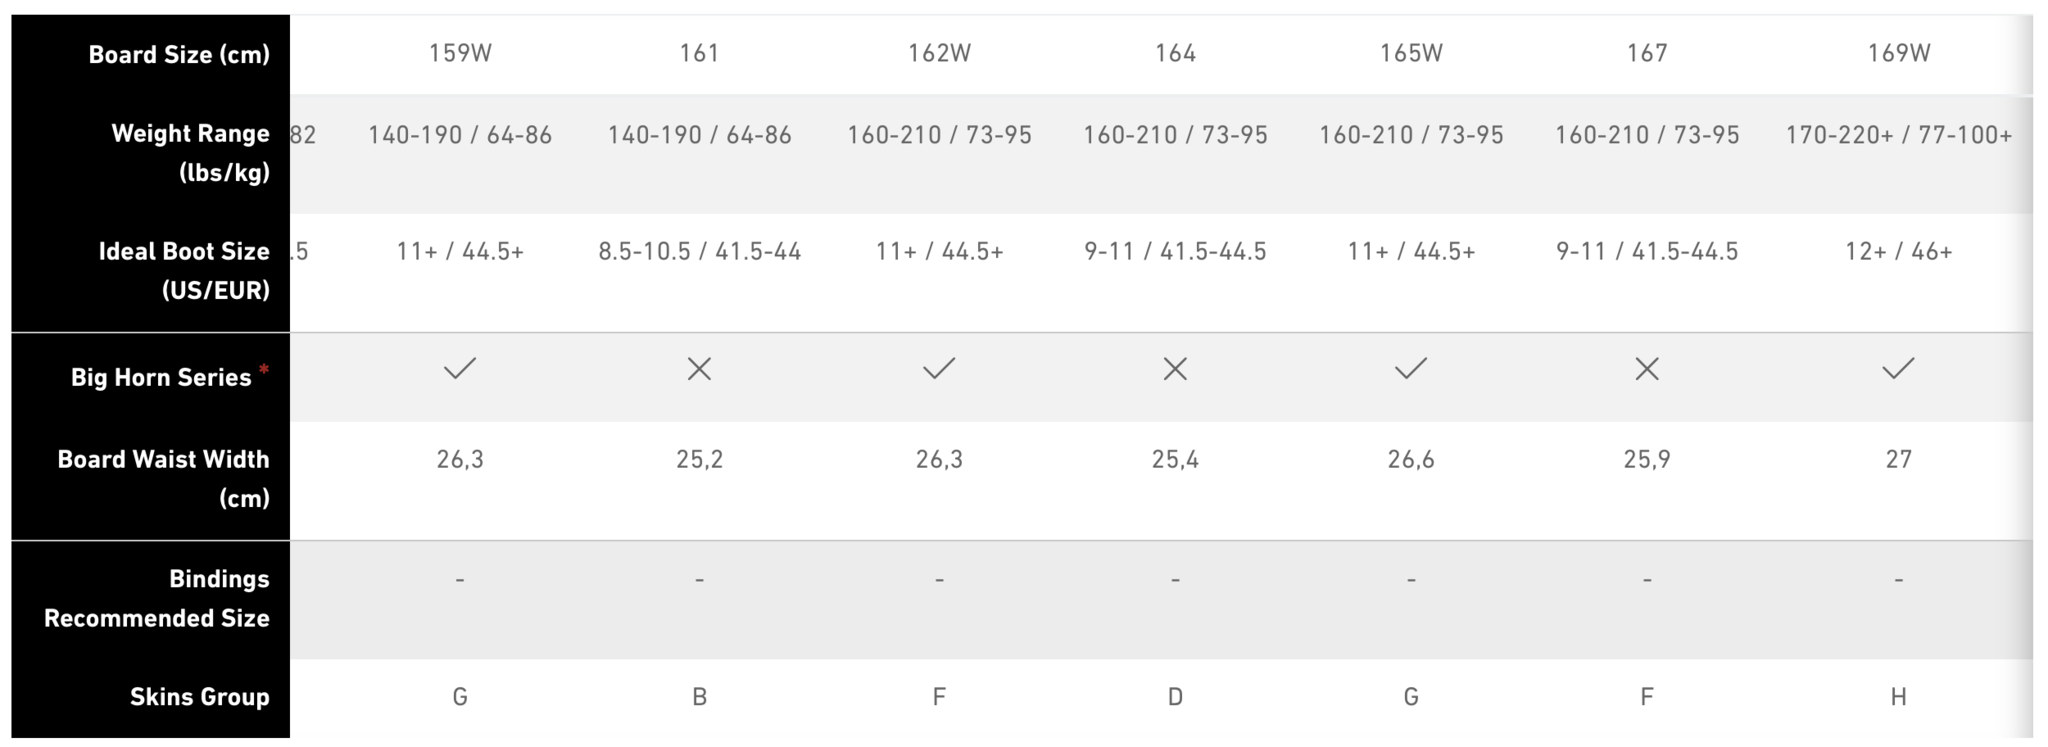Image resolution: width=2048 pixels, height=747 pixels.
Task: Click the Bindings Recommended Size row label
Action: tap(157, 598)
